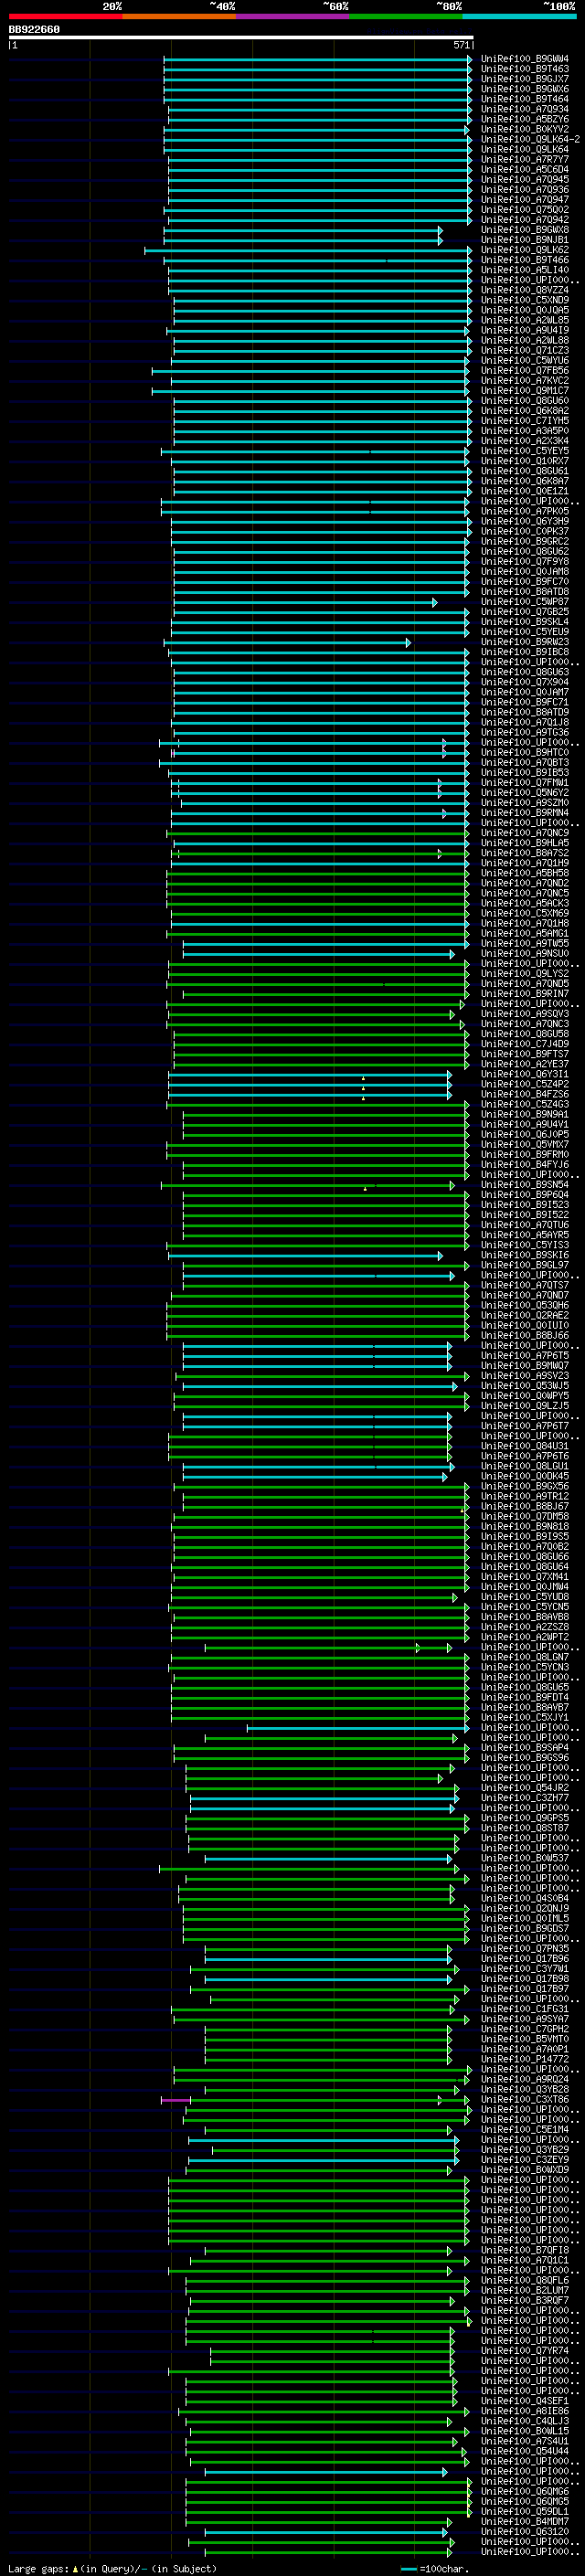Screen dimensions: 585x2576
Task: Select the UniRef100_C5XND9 label
Action: click(x=525, y=300)
